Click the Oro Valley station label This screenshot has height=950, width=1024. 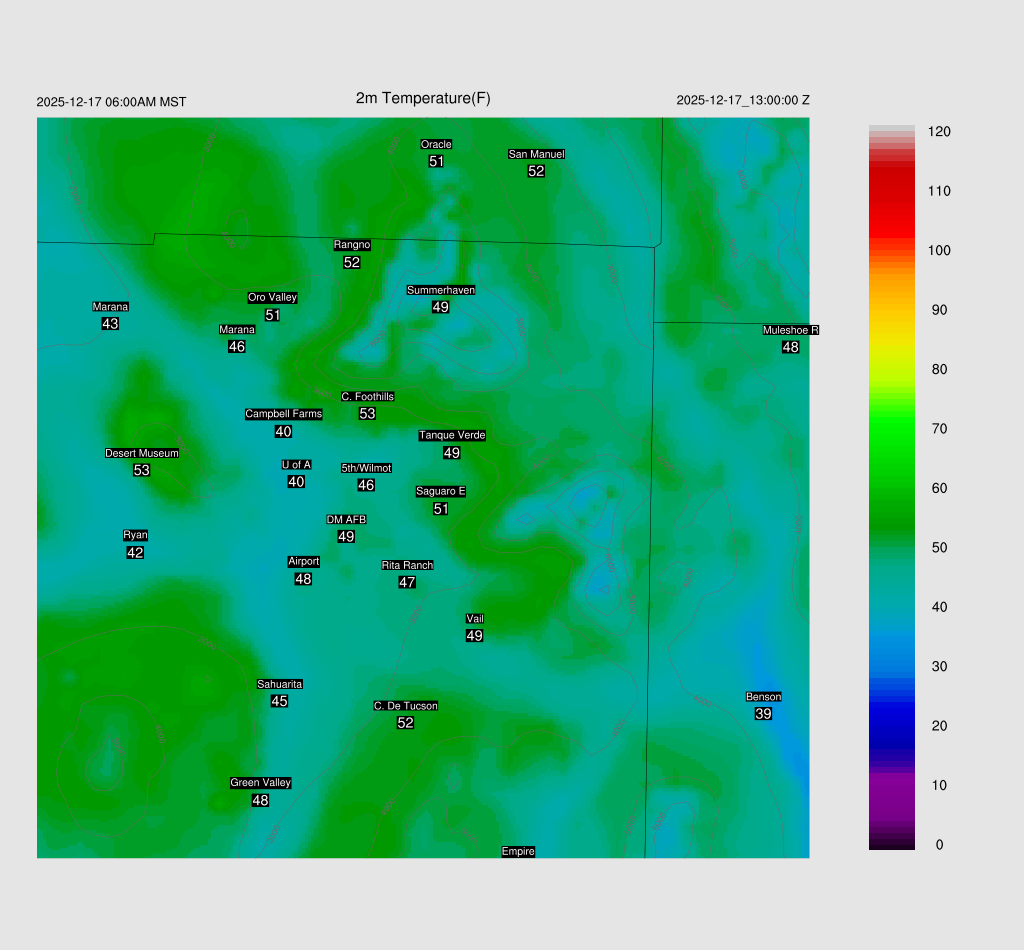272,297
